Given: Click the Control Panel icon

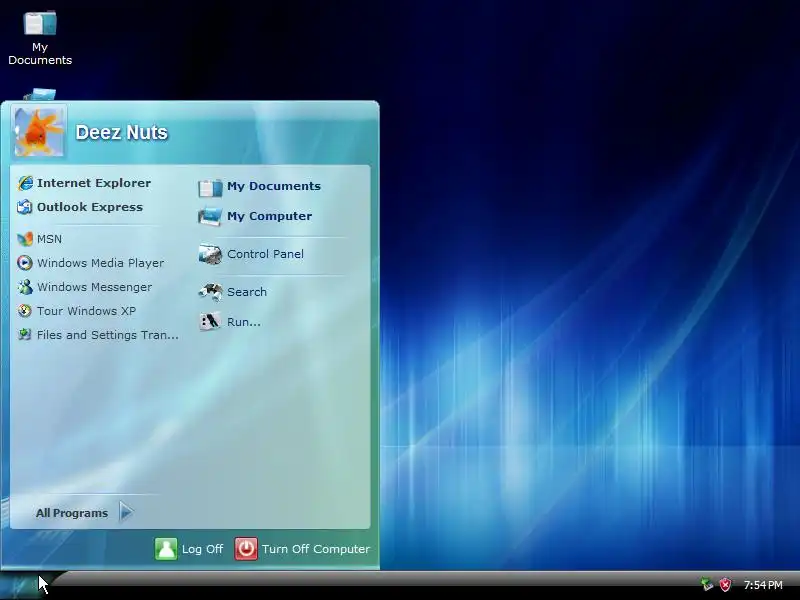Looking at the screenshot, I should [210, 254].
